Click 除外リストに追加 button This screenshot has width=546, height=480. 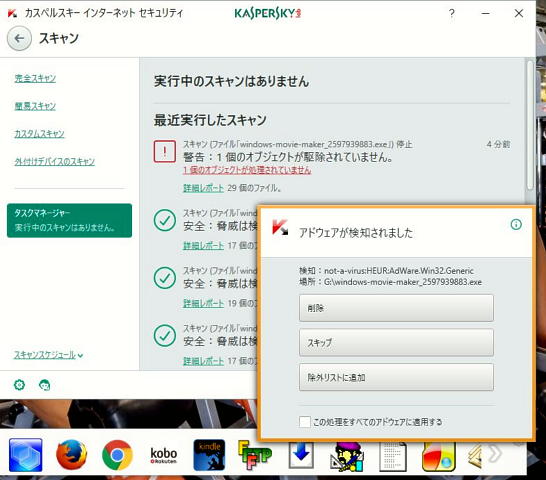[396, 377]
